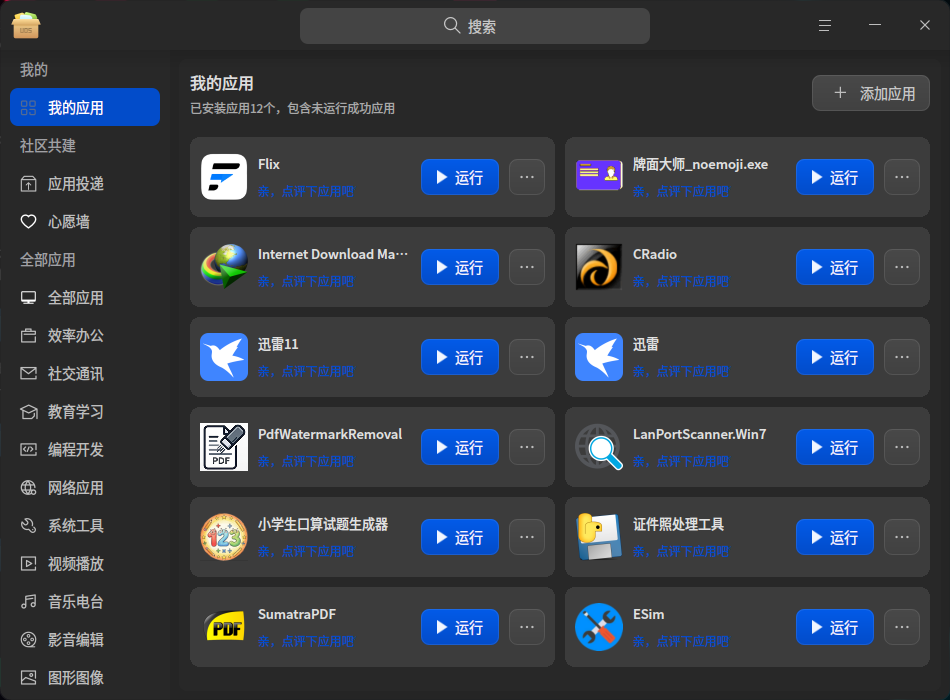Viewport: 950px width, 700px height.
Task: Open the 系统工具 category
Action: 85,525
